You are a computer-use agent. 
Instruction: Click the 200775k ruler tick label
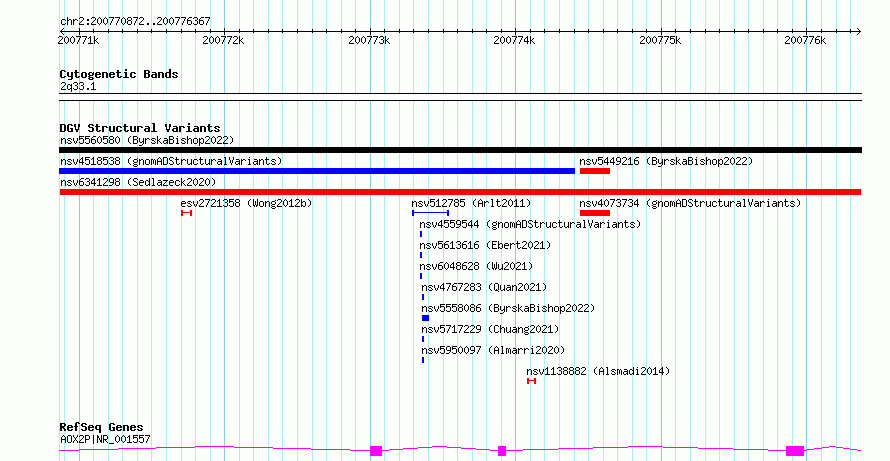pos(661,40)
